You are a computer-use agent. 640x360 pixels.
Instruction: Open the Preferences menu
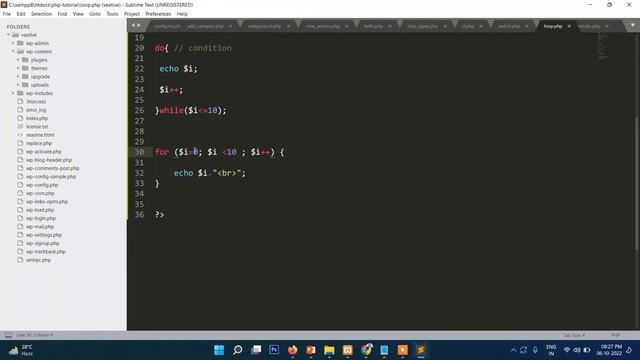tap(158, 14)
